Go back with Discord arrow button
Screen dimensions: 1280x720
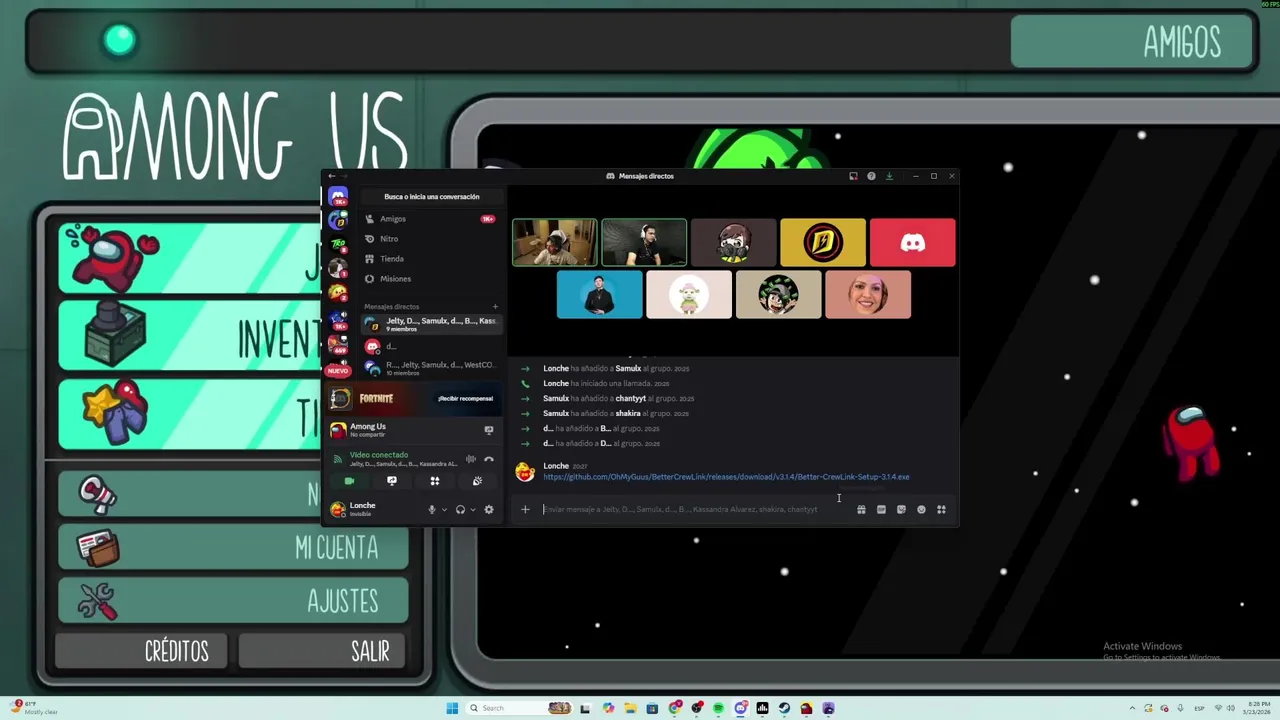pos(332,176)
